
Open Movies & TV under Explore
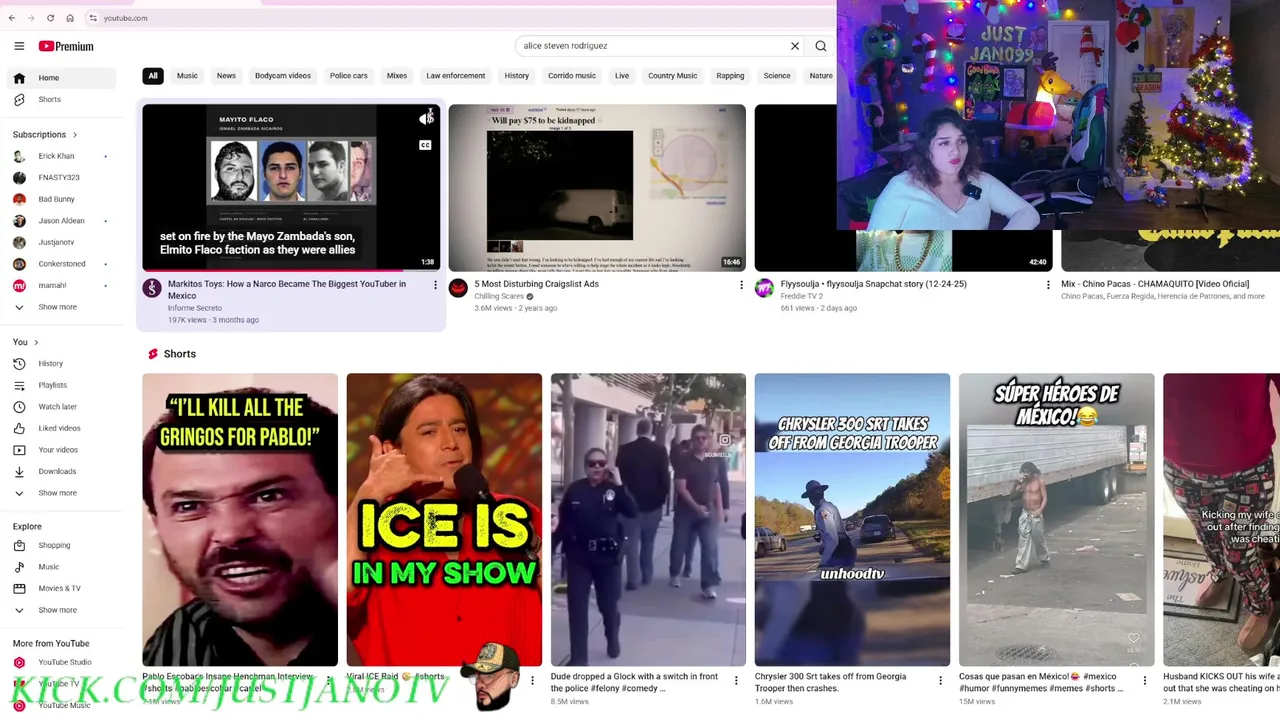coord(63,589)
